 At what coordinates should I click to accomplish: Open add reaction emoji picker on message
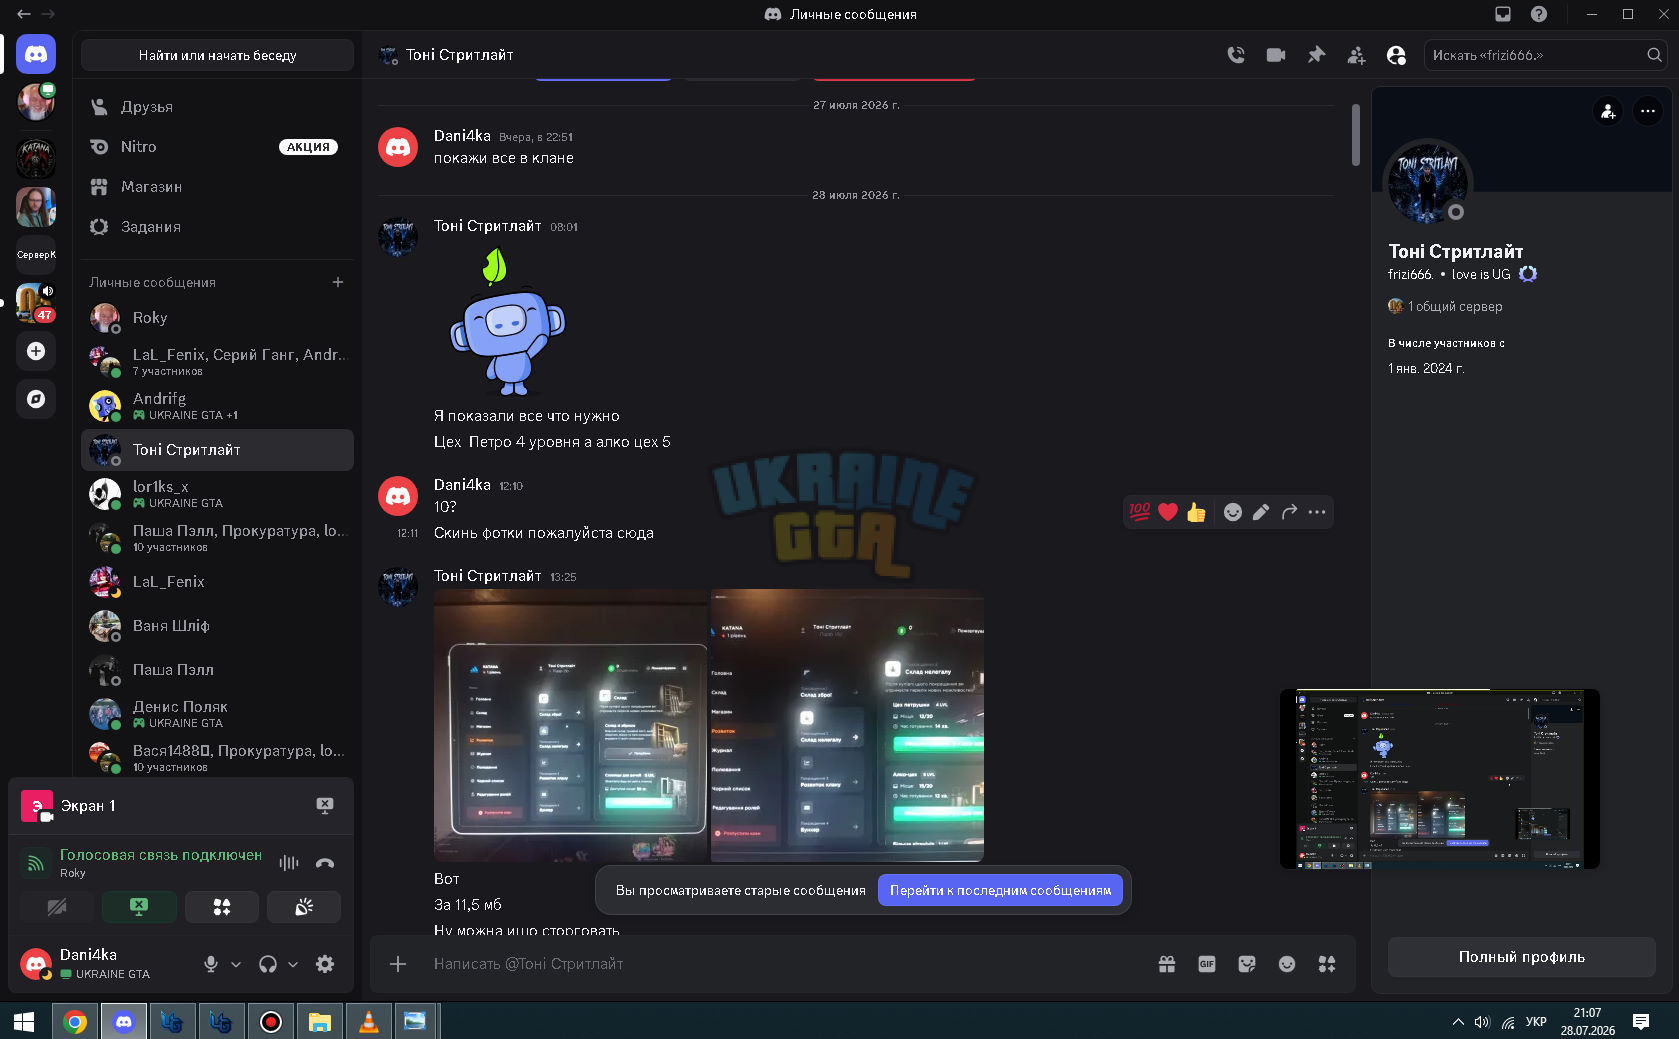1233,512
